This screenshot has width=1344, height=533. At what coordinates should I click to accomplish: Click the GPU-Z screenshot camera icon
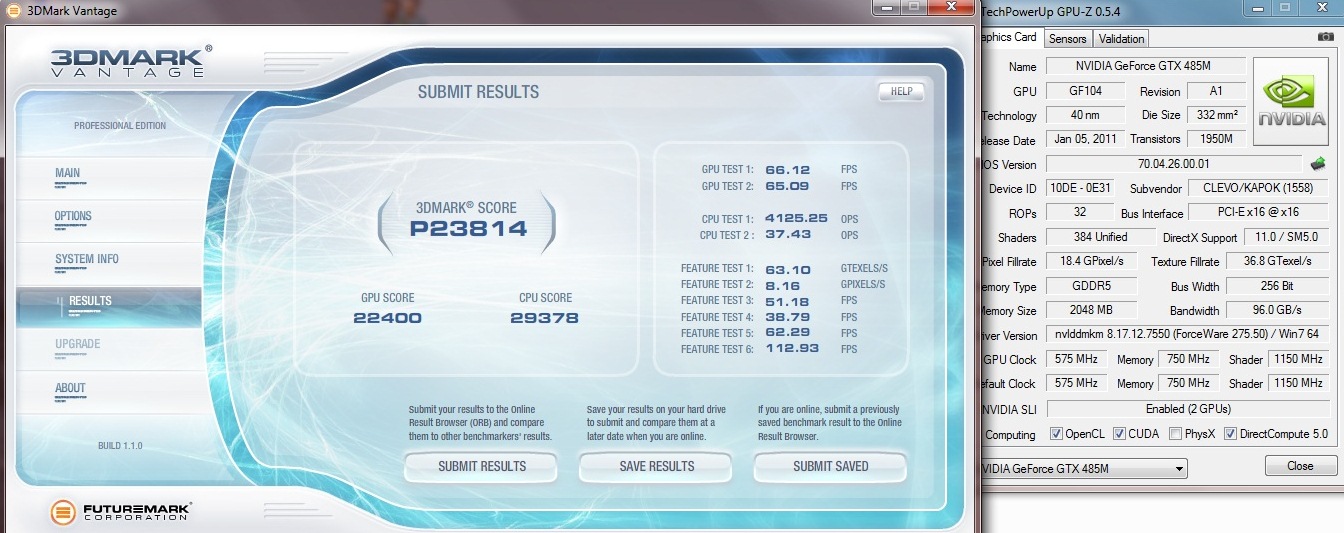(1325, 37)
